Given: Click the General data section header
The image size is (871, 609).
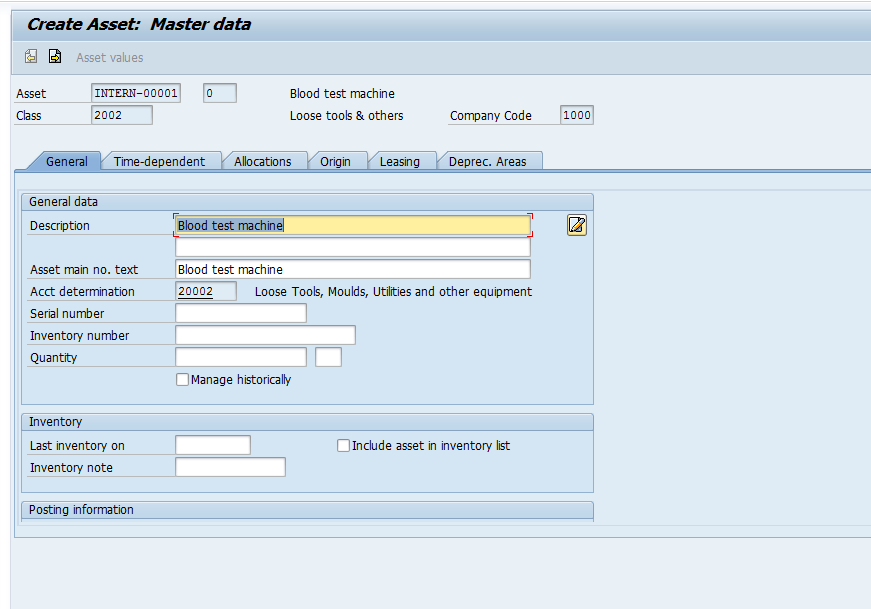Looking at the screenshot, I should 307,202.
